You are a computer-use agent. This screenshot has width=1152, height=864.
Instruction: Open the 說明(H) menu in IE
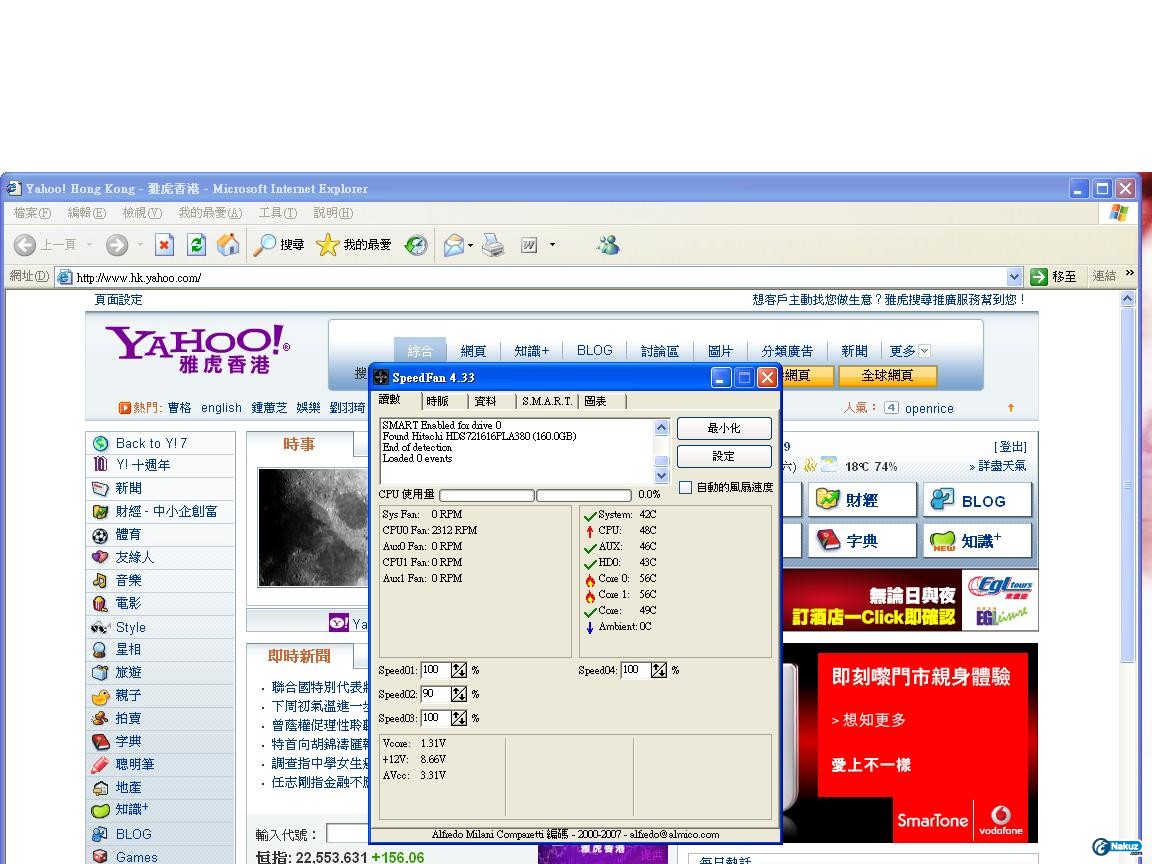click(x=333, y=213)
